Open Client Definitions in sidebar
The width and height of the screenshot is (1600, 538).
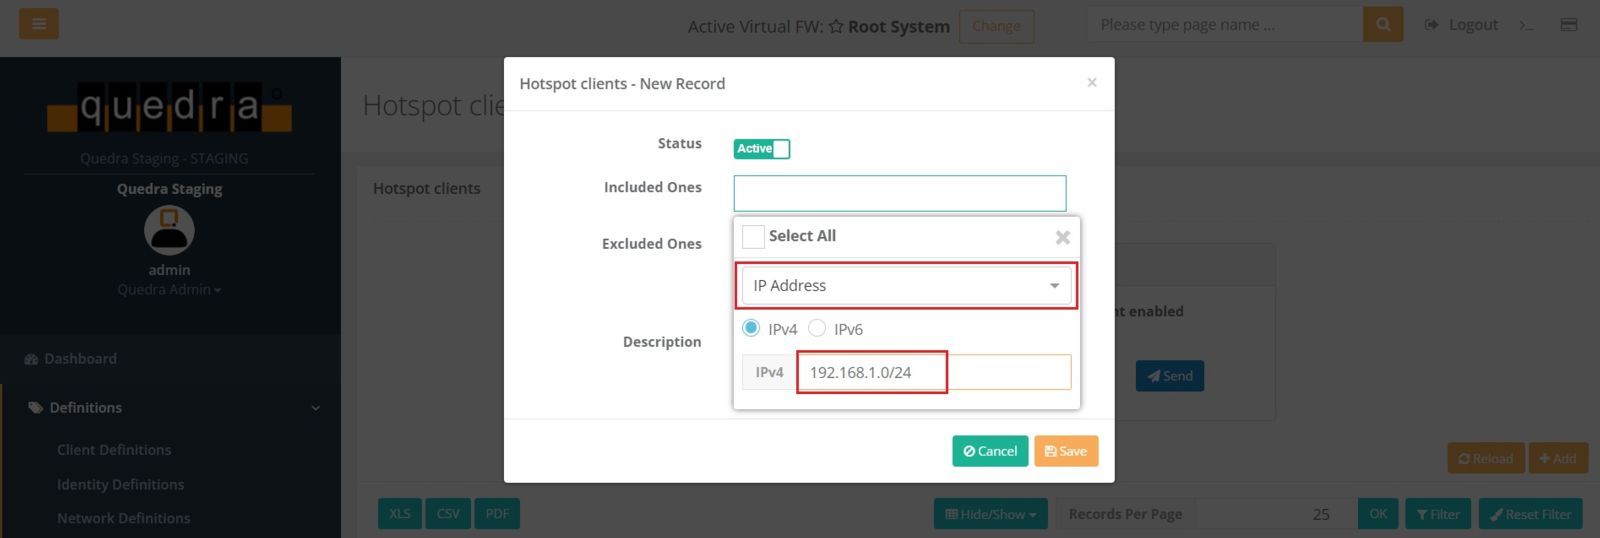pos(114,450)
